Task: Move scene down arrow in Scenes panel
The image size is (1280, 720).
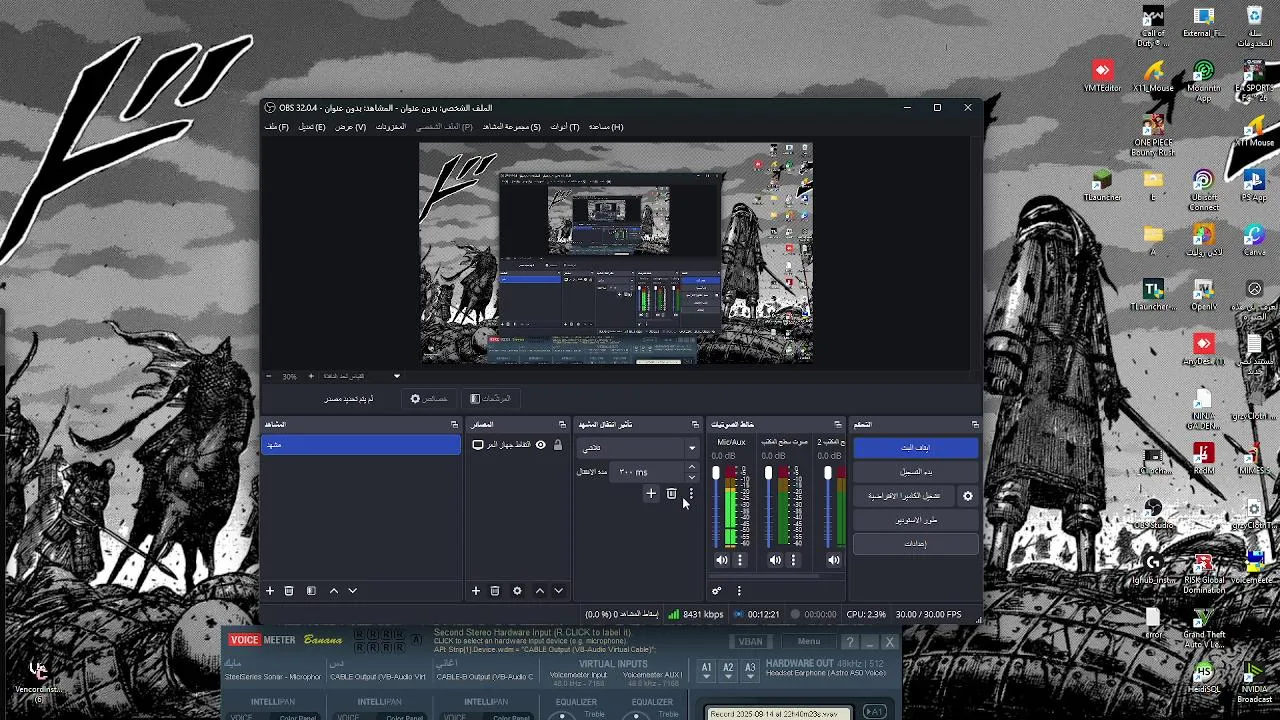Action: point(353,591)
